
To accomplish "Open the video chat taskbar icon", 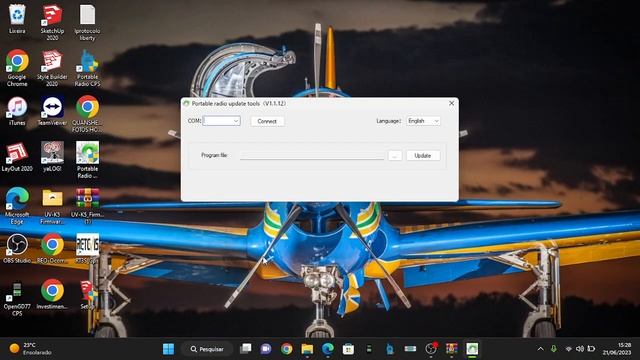I will point(266,349).
